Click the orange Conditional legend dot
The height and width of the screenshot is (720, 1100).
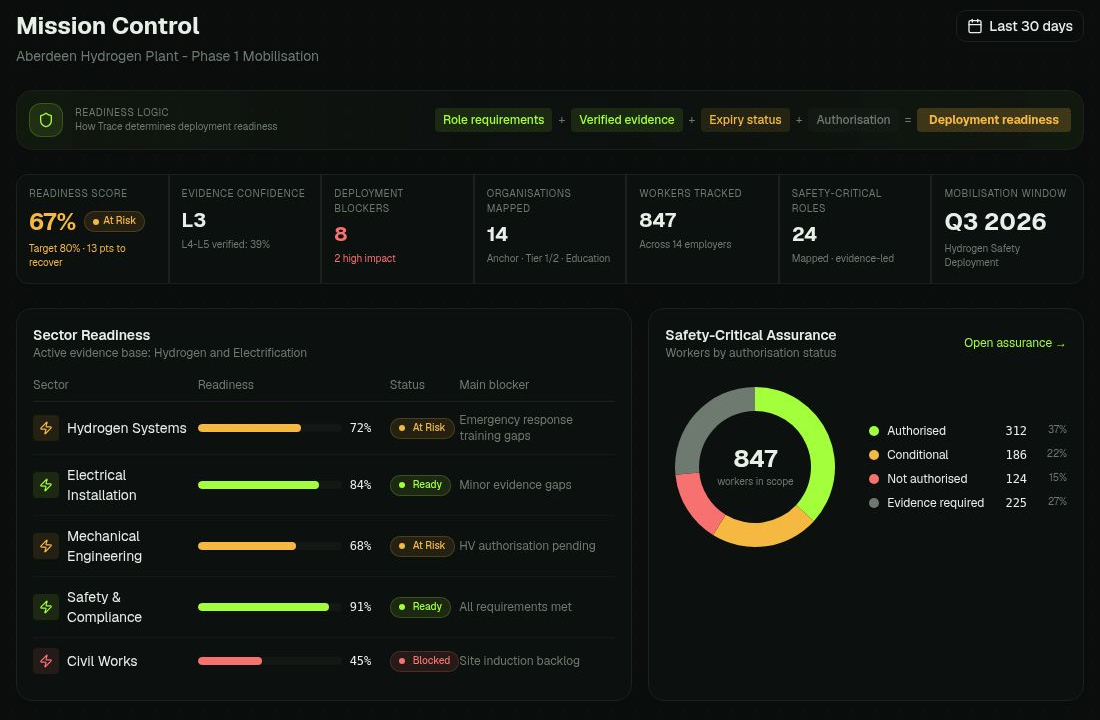pyautogui.click(x=873, y=455)
